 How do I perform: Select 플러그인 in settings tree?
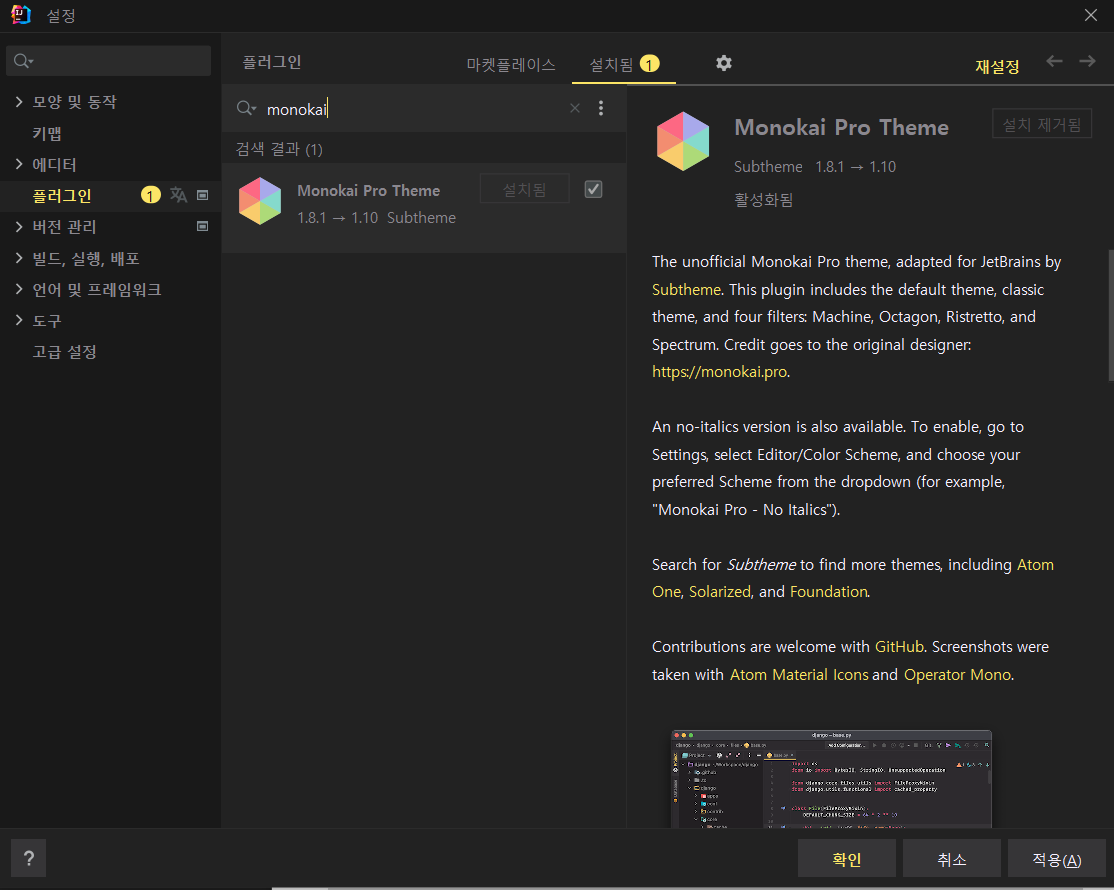point(62,196)
